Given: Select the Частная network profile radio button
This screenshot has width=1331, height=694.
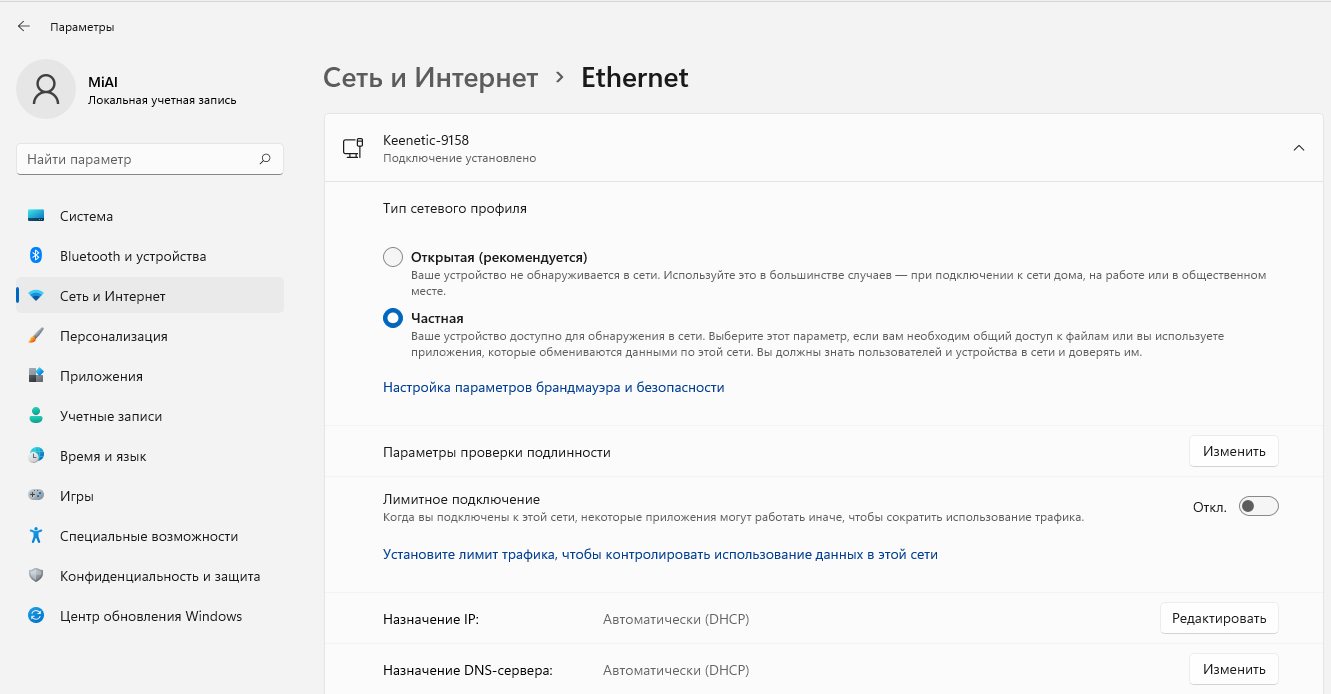Looking at the screenshot, I should point(393,318).
